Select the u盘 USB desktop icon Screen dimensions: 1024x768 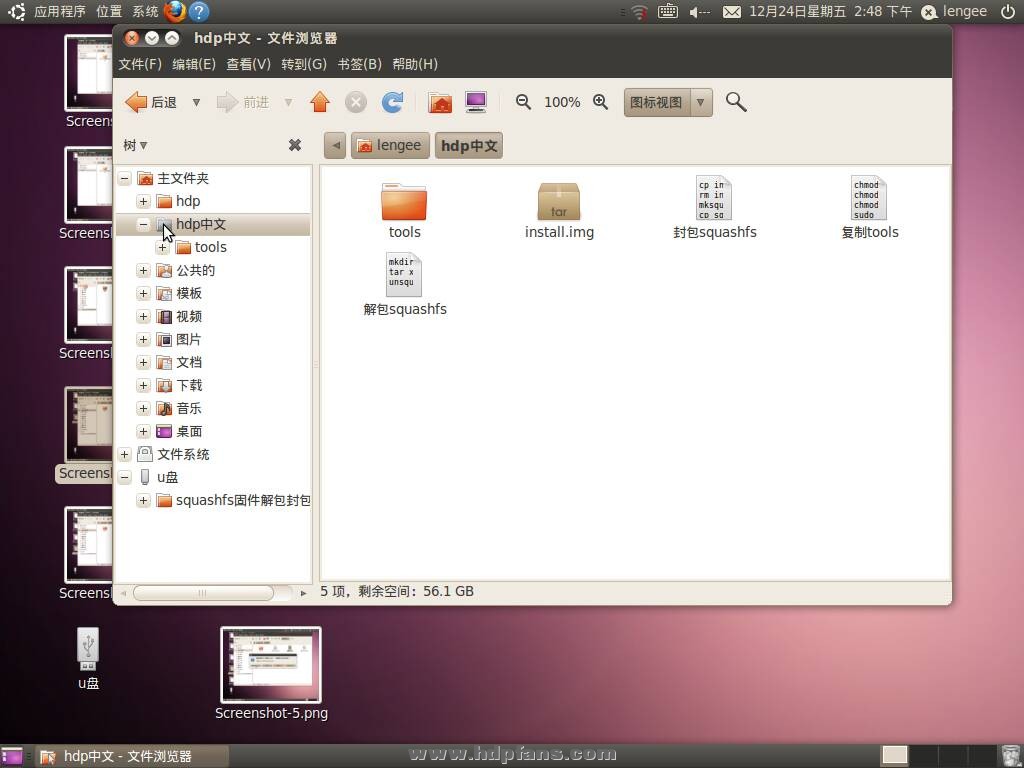(88, 649)
